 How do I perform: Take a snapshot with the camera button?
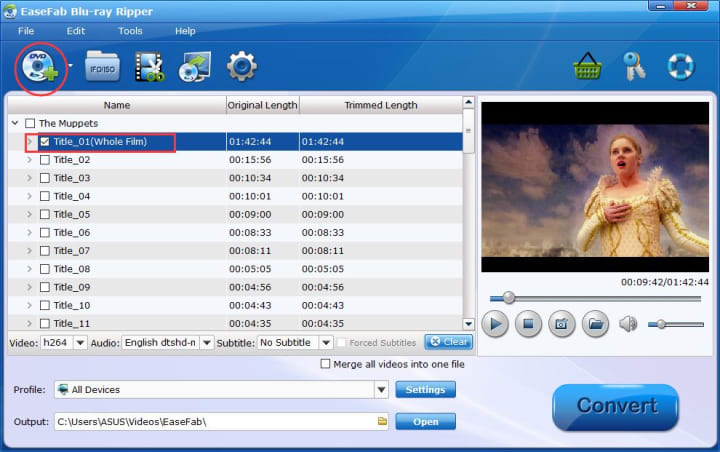pyautogui.click(x=562, y=324)
